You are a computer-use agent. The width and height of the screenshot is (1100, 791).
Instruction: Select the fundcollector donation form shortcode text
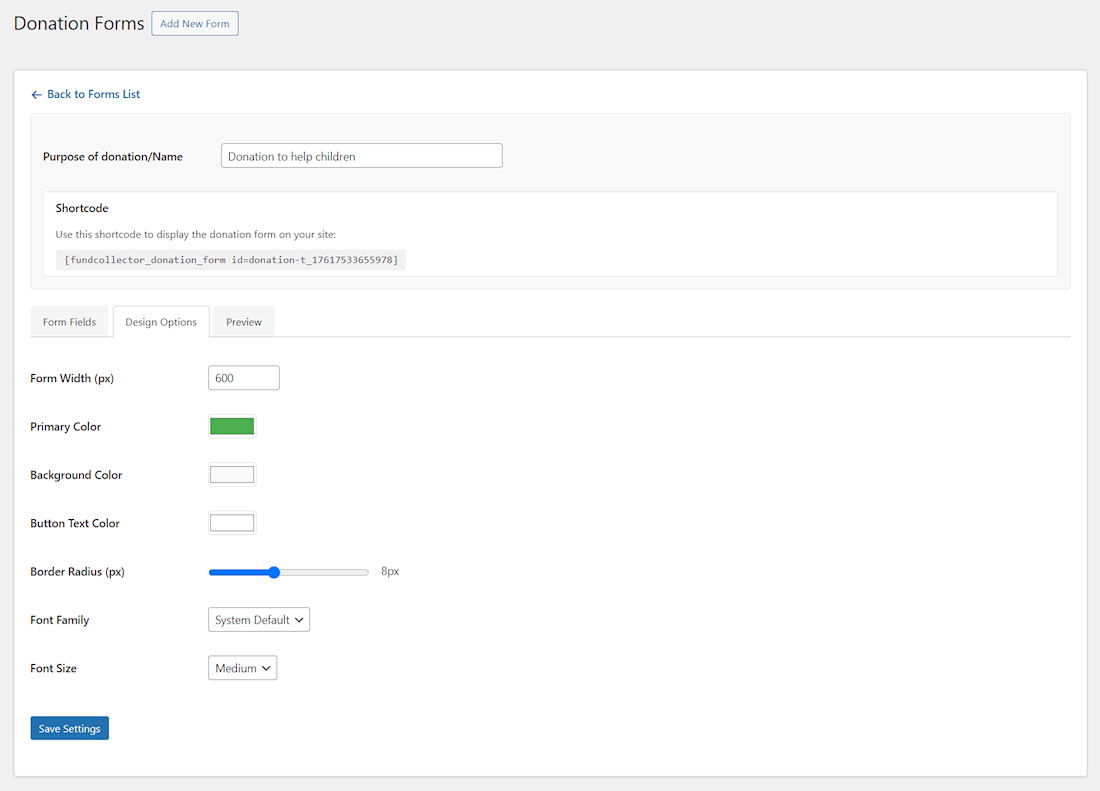[x=232, y=259]
